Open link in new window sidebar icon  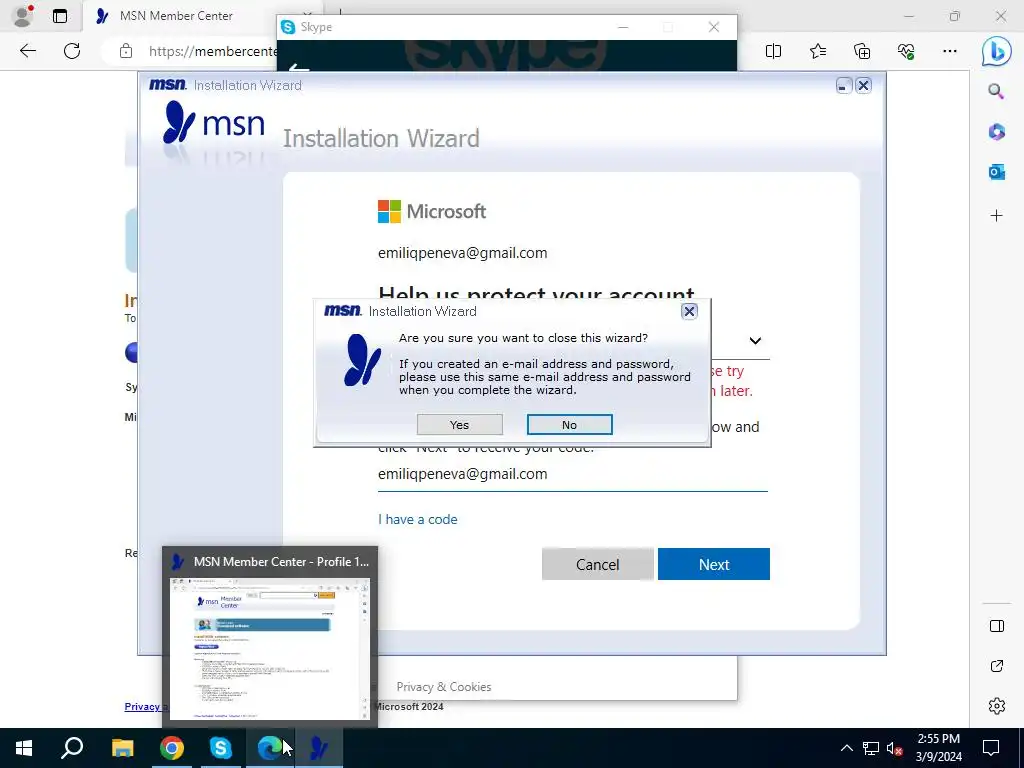click(997, 666)
